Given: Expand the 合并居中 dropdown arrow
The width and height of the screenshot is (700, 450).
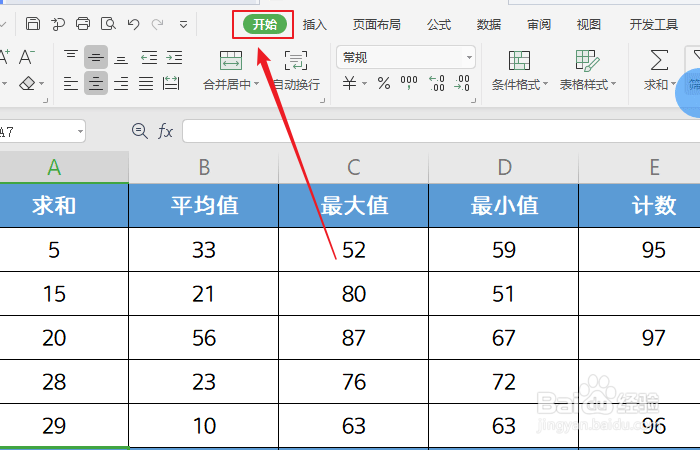Looking at the screenshot, I should point(256,84).
